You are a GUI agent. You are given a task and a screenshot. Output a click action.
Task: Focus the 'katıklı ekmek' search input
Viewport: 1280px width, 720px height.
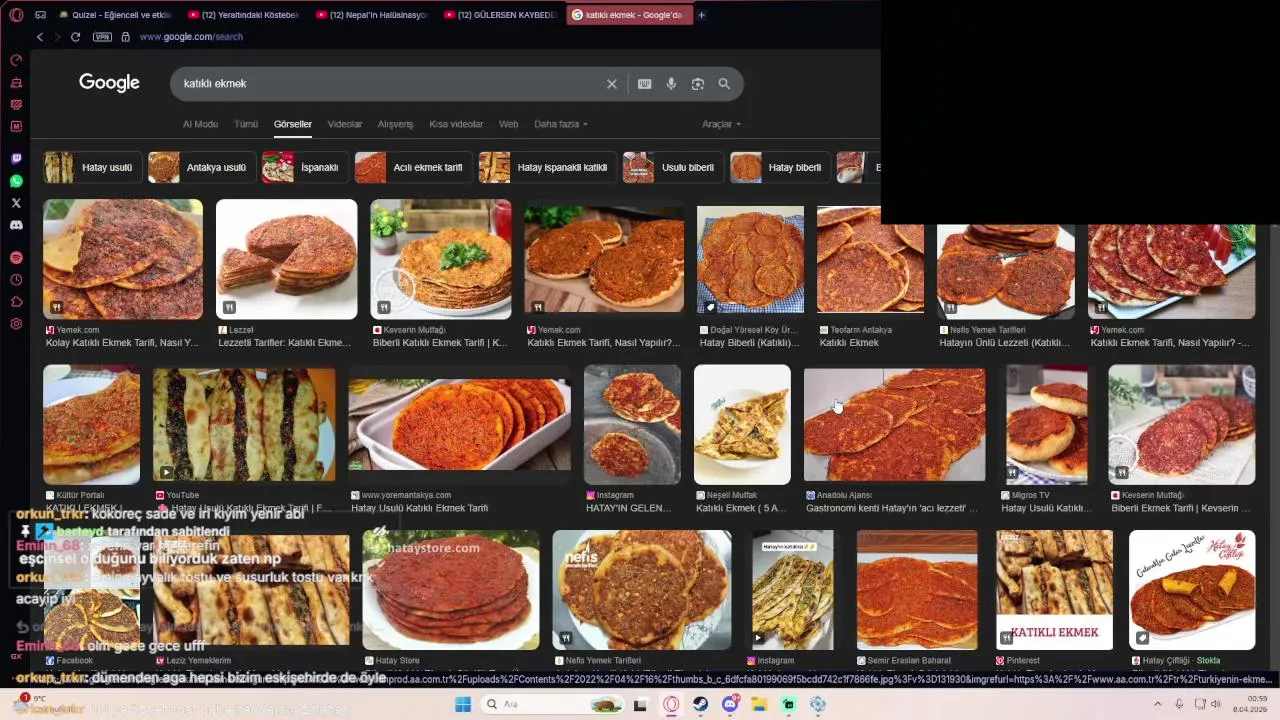pos(390,84)
